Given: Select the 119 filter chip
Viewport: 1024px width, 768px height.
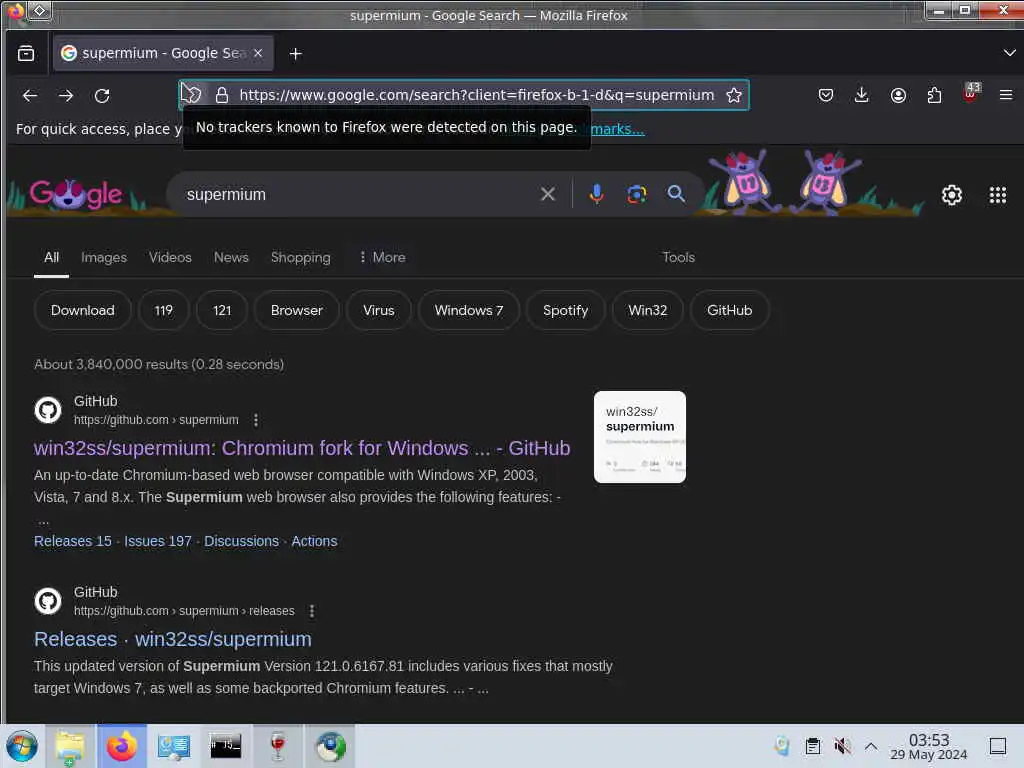Looking at the screenshot, I should pyautogui.click(x=164, y=310).
